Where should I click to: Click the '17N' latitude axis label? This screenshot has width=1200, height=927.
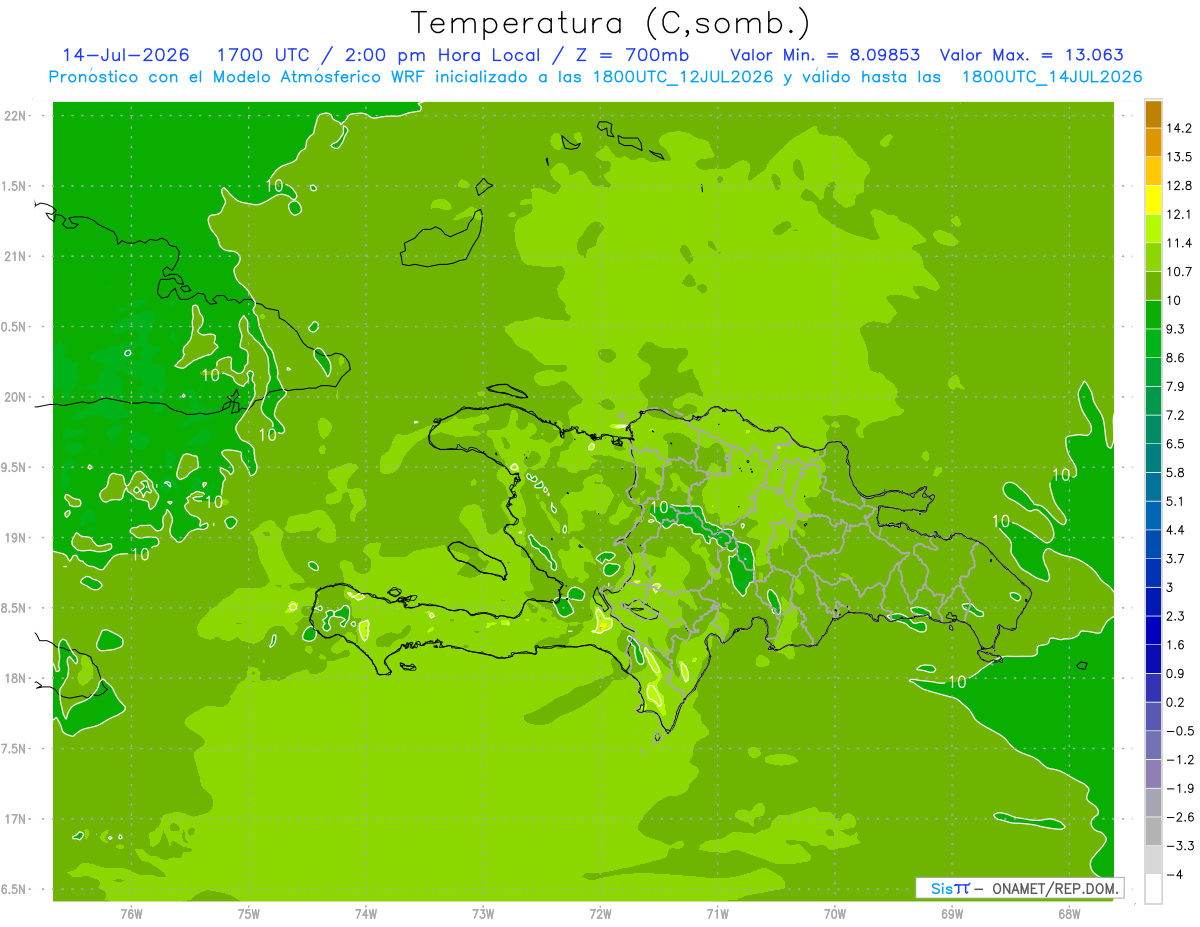(15, 820)
